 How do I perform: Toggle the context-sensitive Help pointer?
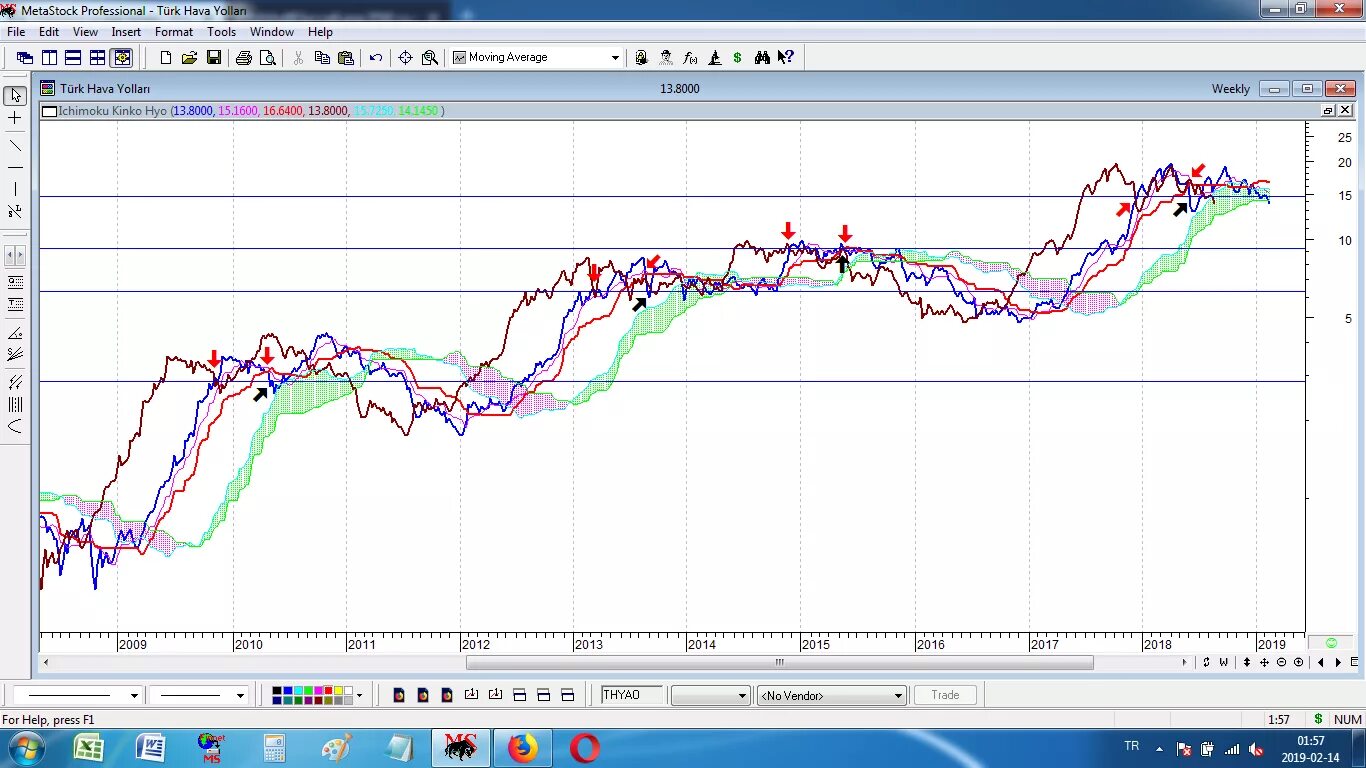(787, 57)
